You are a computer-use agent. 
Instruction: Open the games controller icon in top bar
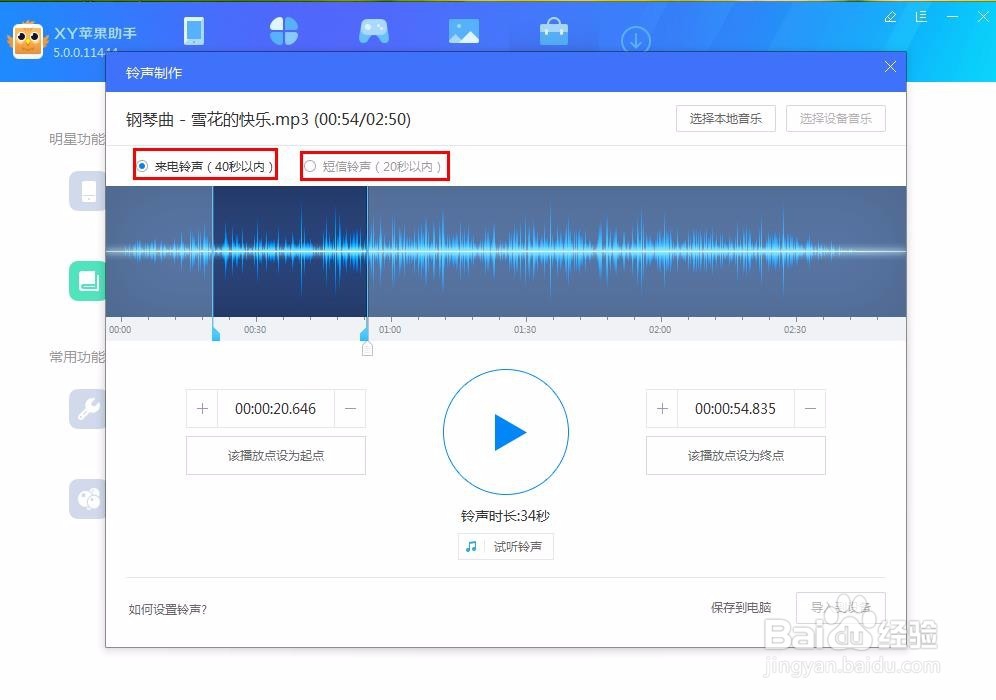point(374,31)
